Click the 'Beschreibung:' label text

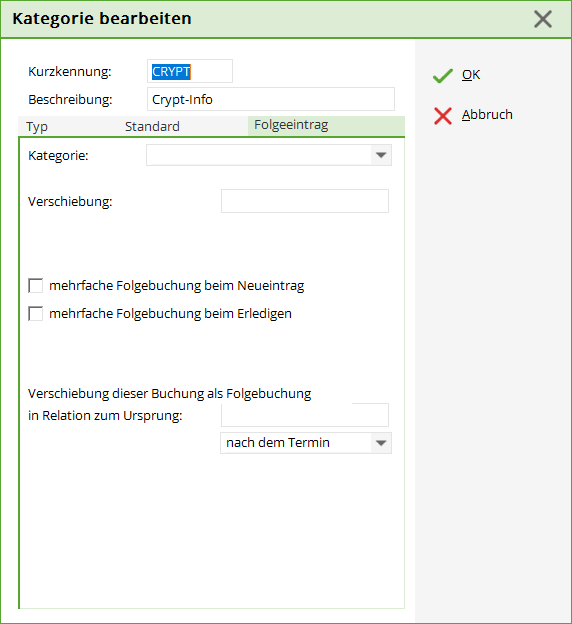pyautogui.click(x=70, y=99)
